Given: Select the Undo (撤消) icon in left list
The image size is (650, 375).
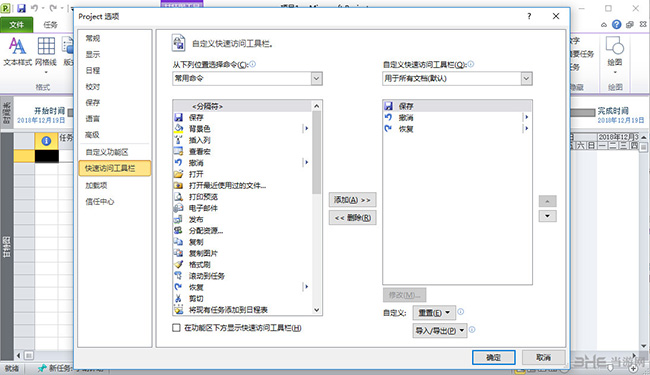Looking at the screenshot, I should [x=179, y=163].
